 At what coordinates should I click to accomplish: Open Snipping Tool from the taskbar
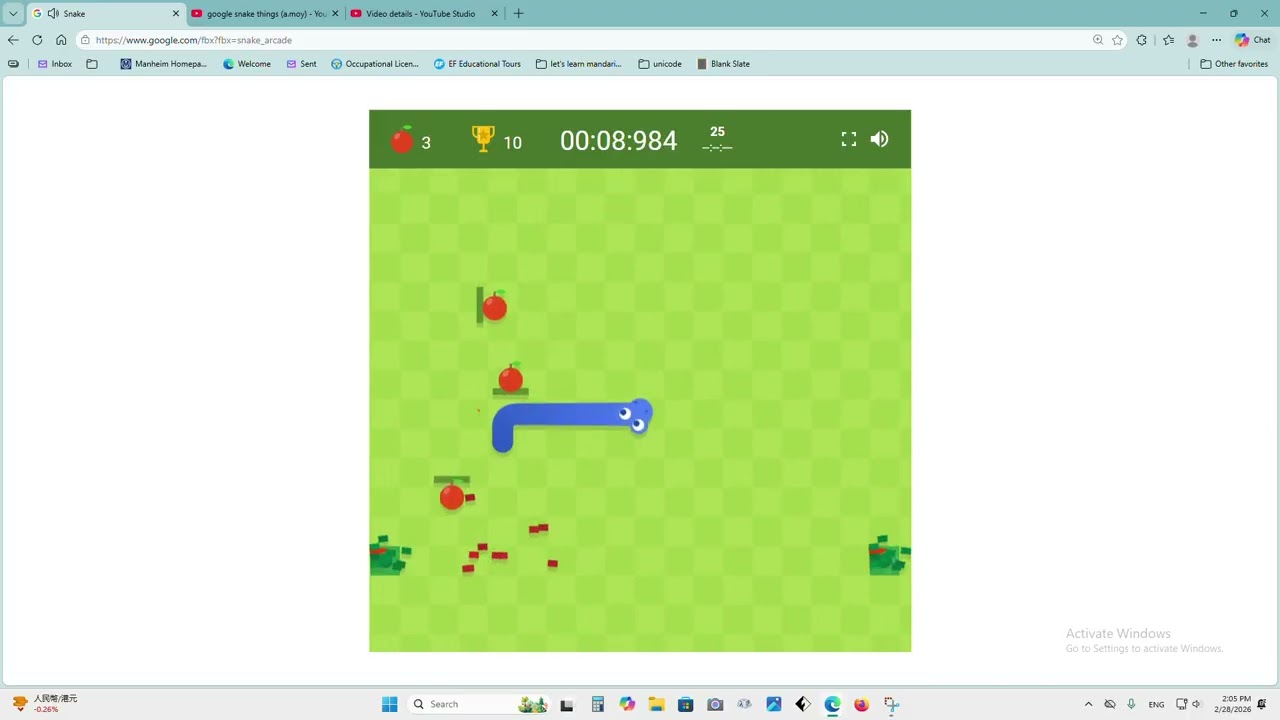pos(891,704)
